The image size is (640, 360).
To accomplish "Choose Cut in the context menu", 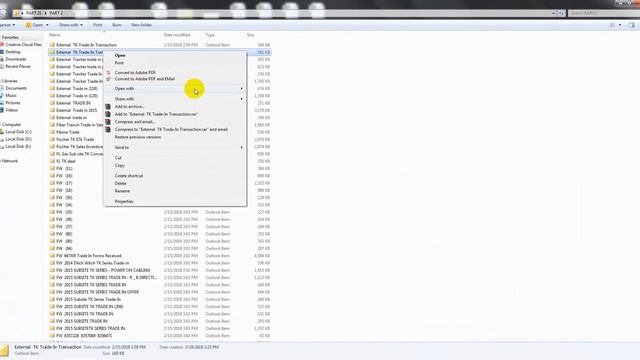I will (x=118, y=158).
